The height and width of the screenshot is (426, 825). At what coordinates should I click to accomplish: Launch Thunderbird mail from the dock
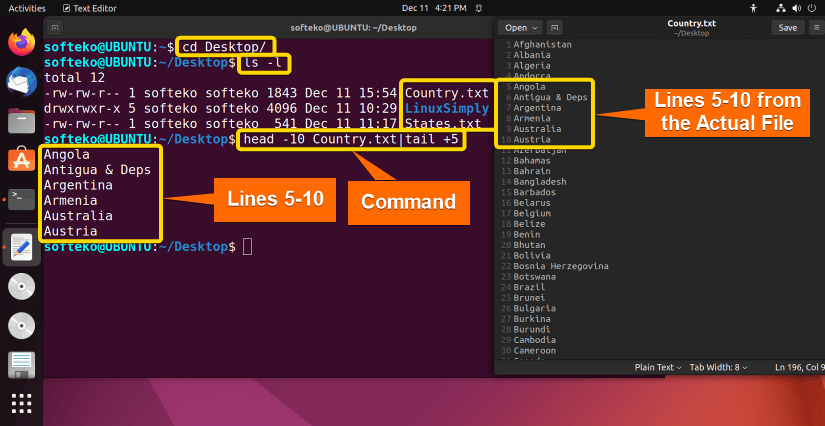22,83
